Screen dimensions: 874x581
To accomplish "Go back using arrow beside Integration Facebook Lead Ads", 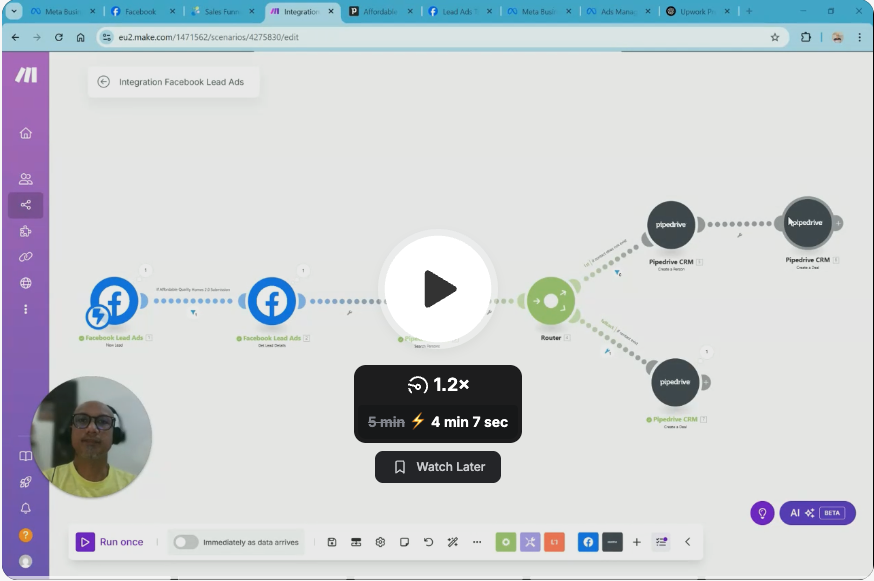I will (104, 82).
